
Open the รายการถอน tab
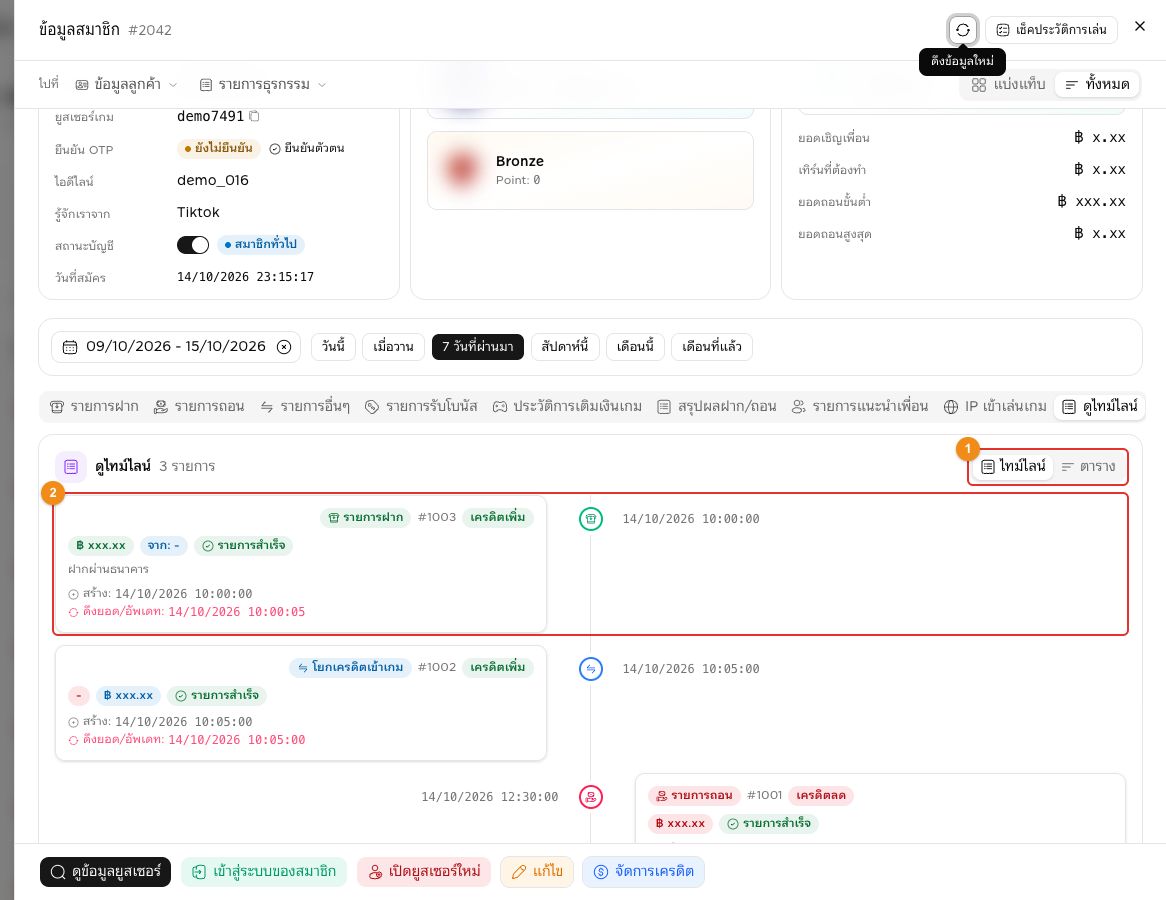point(199,406)
